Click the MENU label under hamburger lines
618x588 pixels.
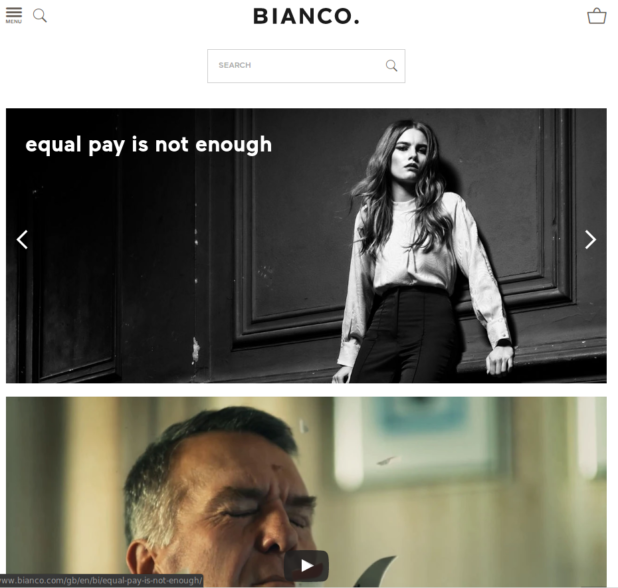point(14,22)
